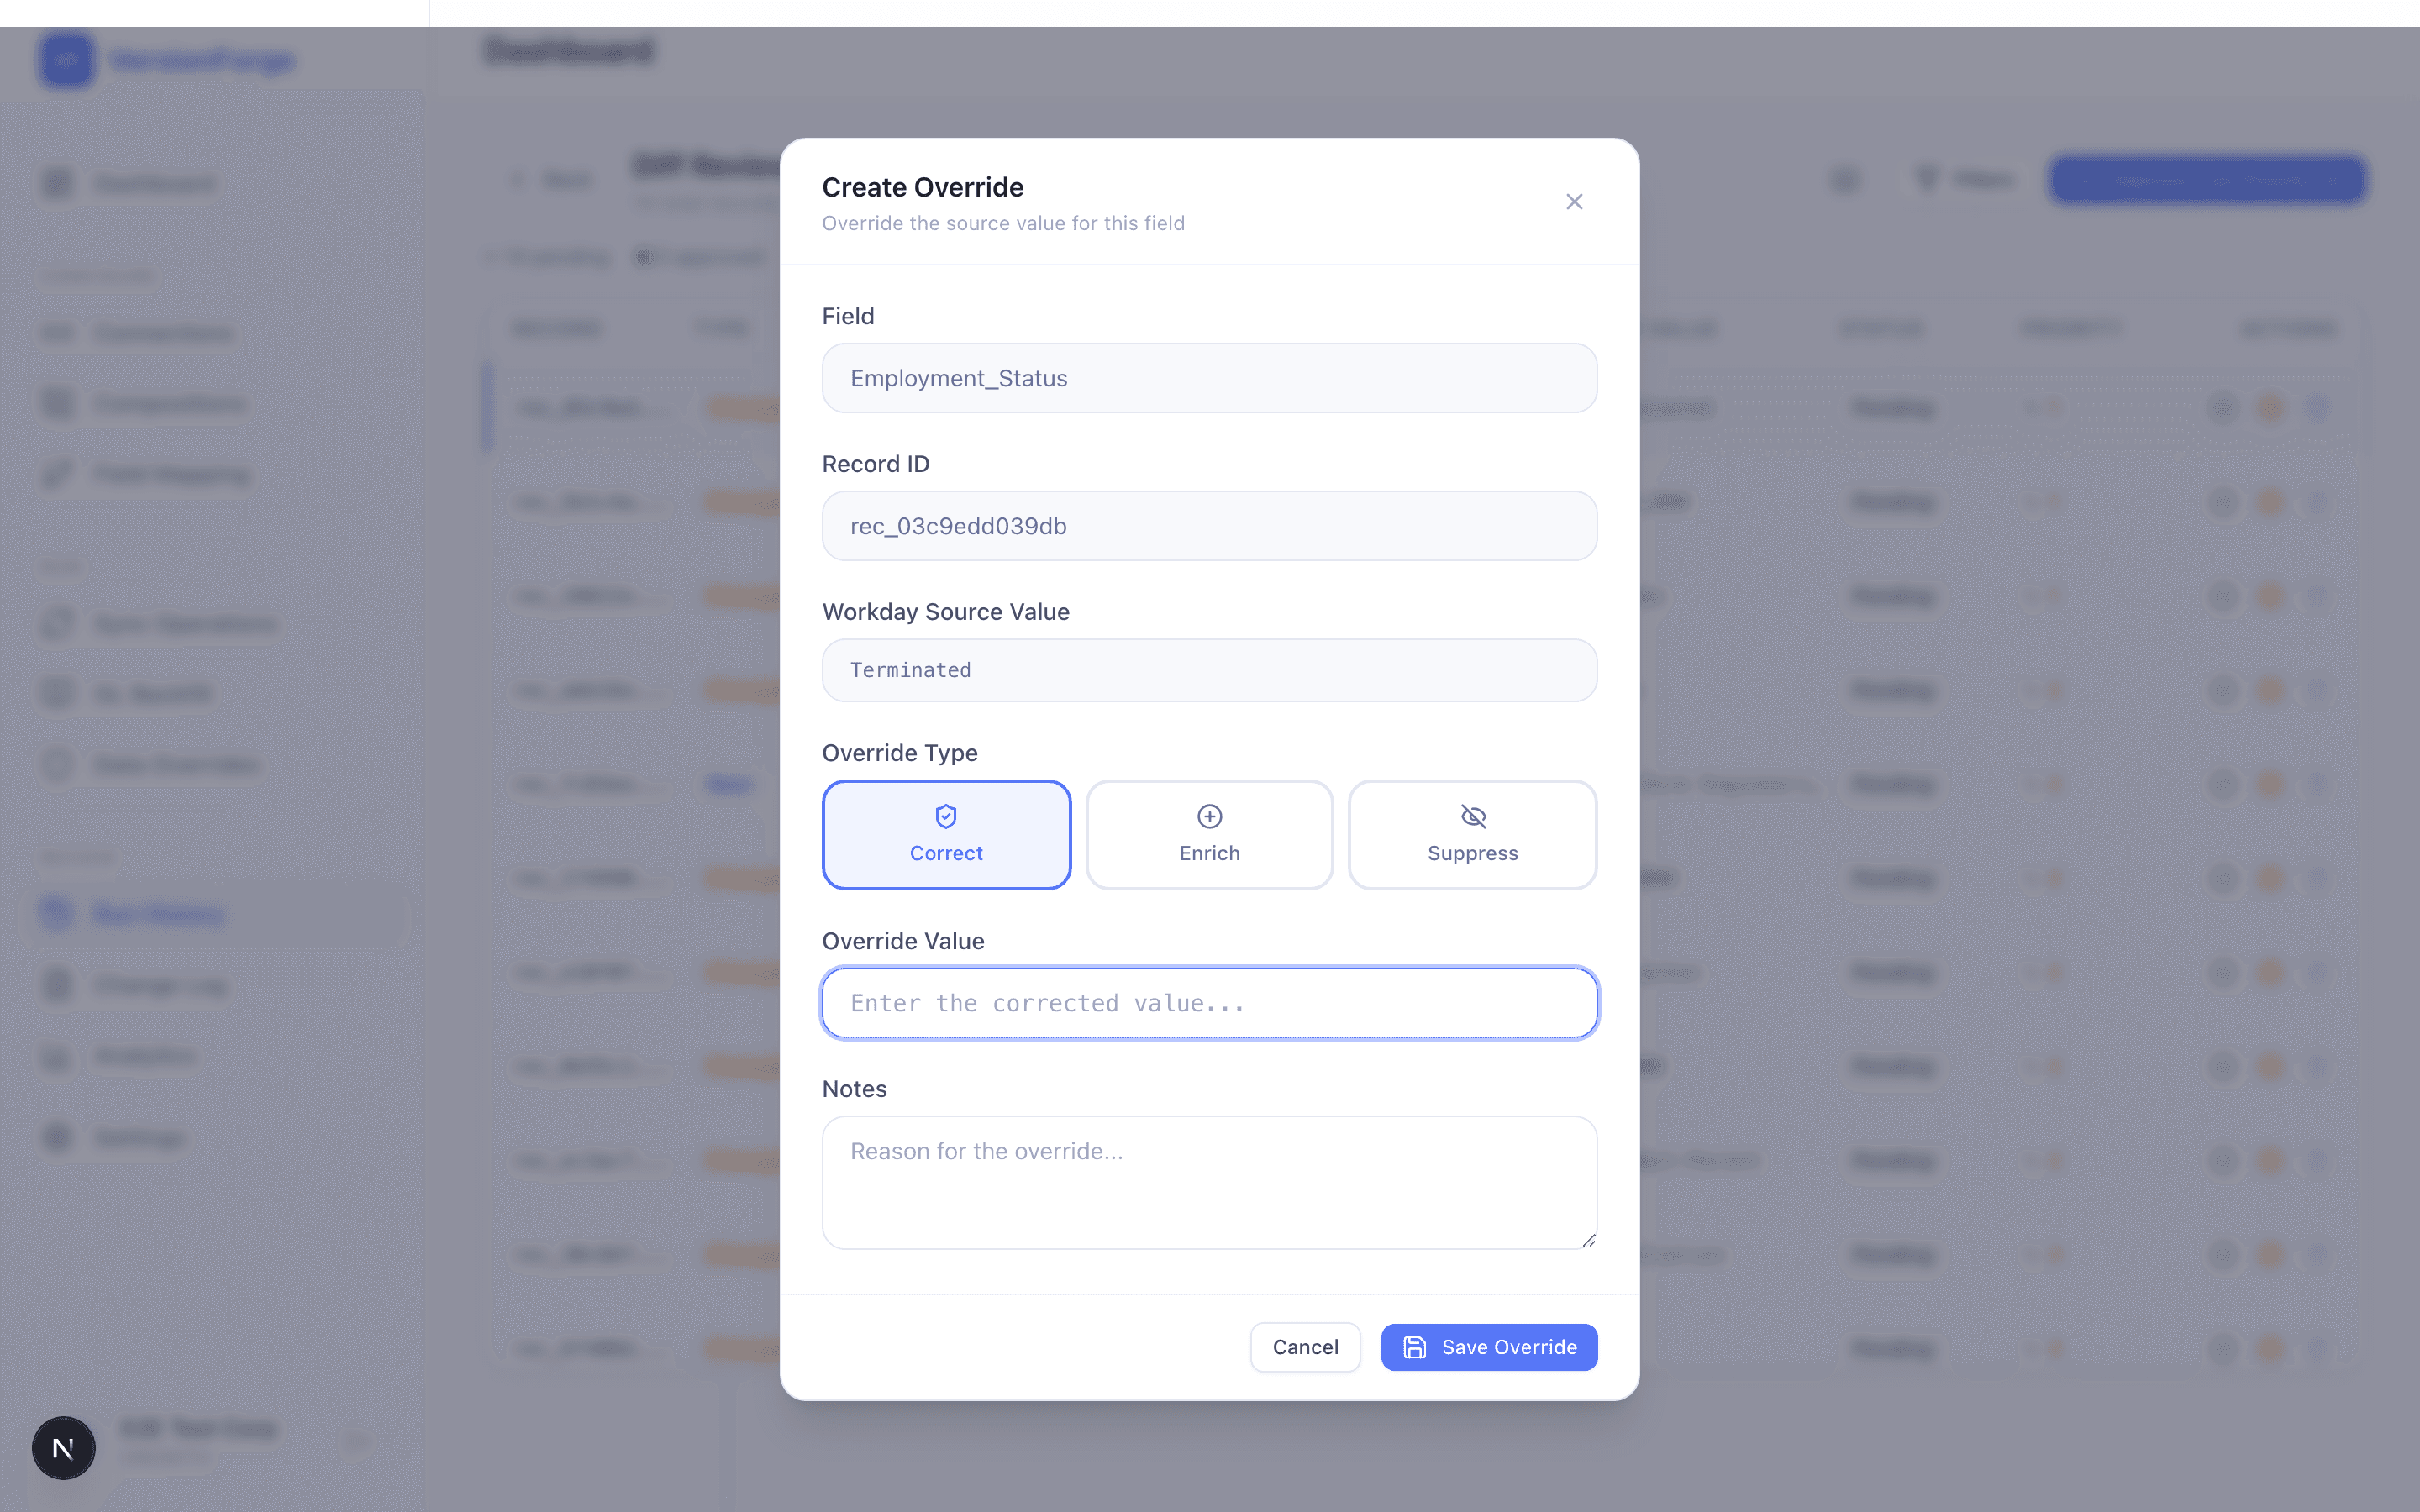Click the Override Value input field
2420x1512 pixels.
click(x=1209, y=1002)
